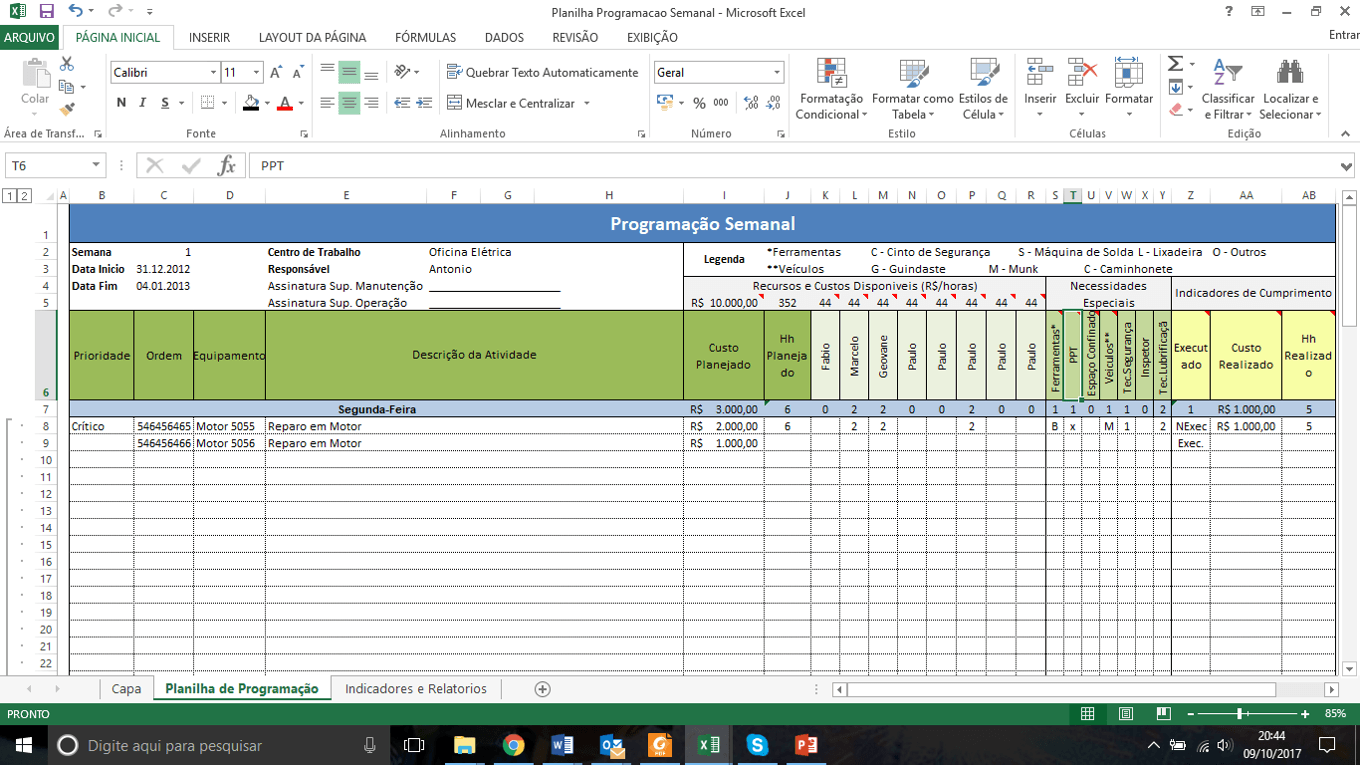Toggle Underline (S) formatting
This screenshot has width=1360, height=765.
click(165, 103)
